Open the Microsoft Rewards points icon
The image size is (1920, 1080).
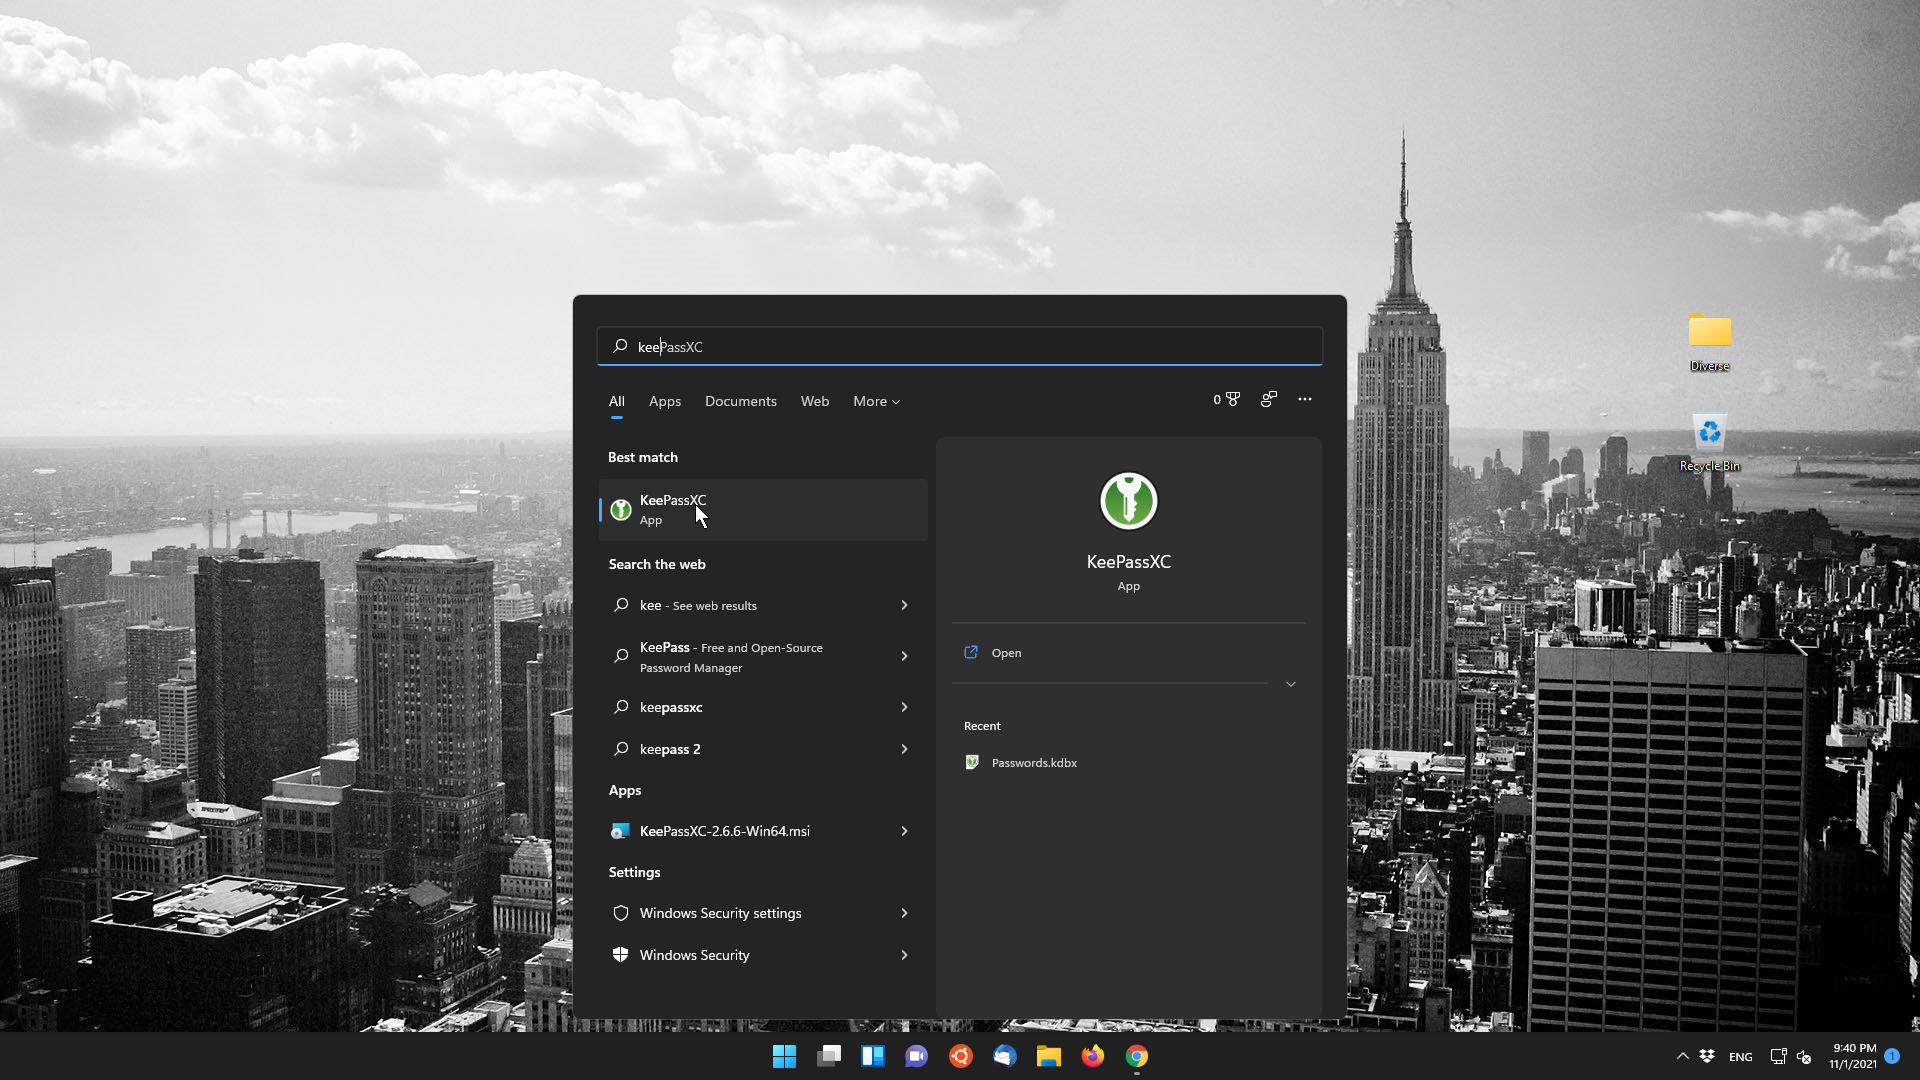[1227, 399]
